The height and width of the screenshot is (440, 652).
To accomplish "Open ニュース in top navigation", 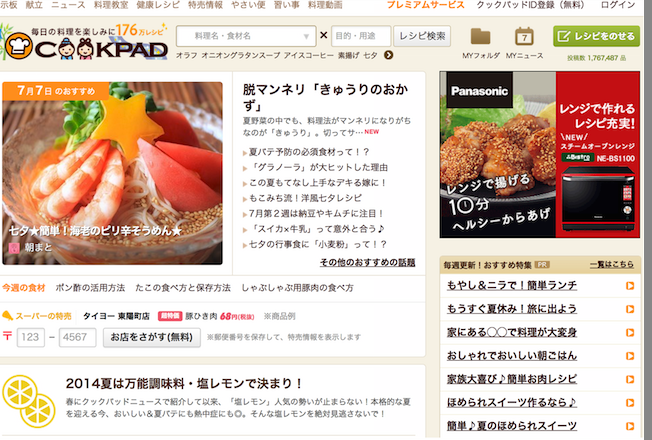I will 68,5.
